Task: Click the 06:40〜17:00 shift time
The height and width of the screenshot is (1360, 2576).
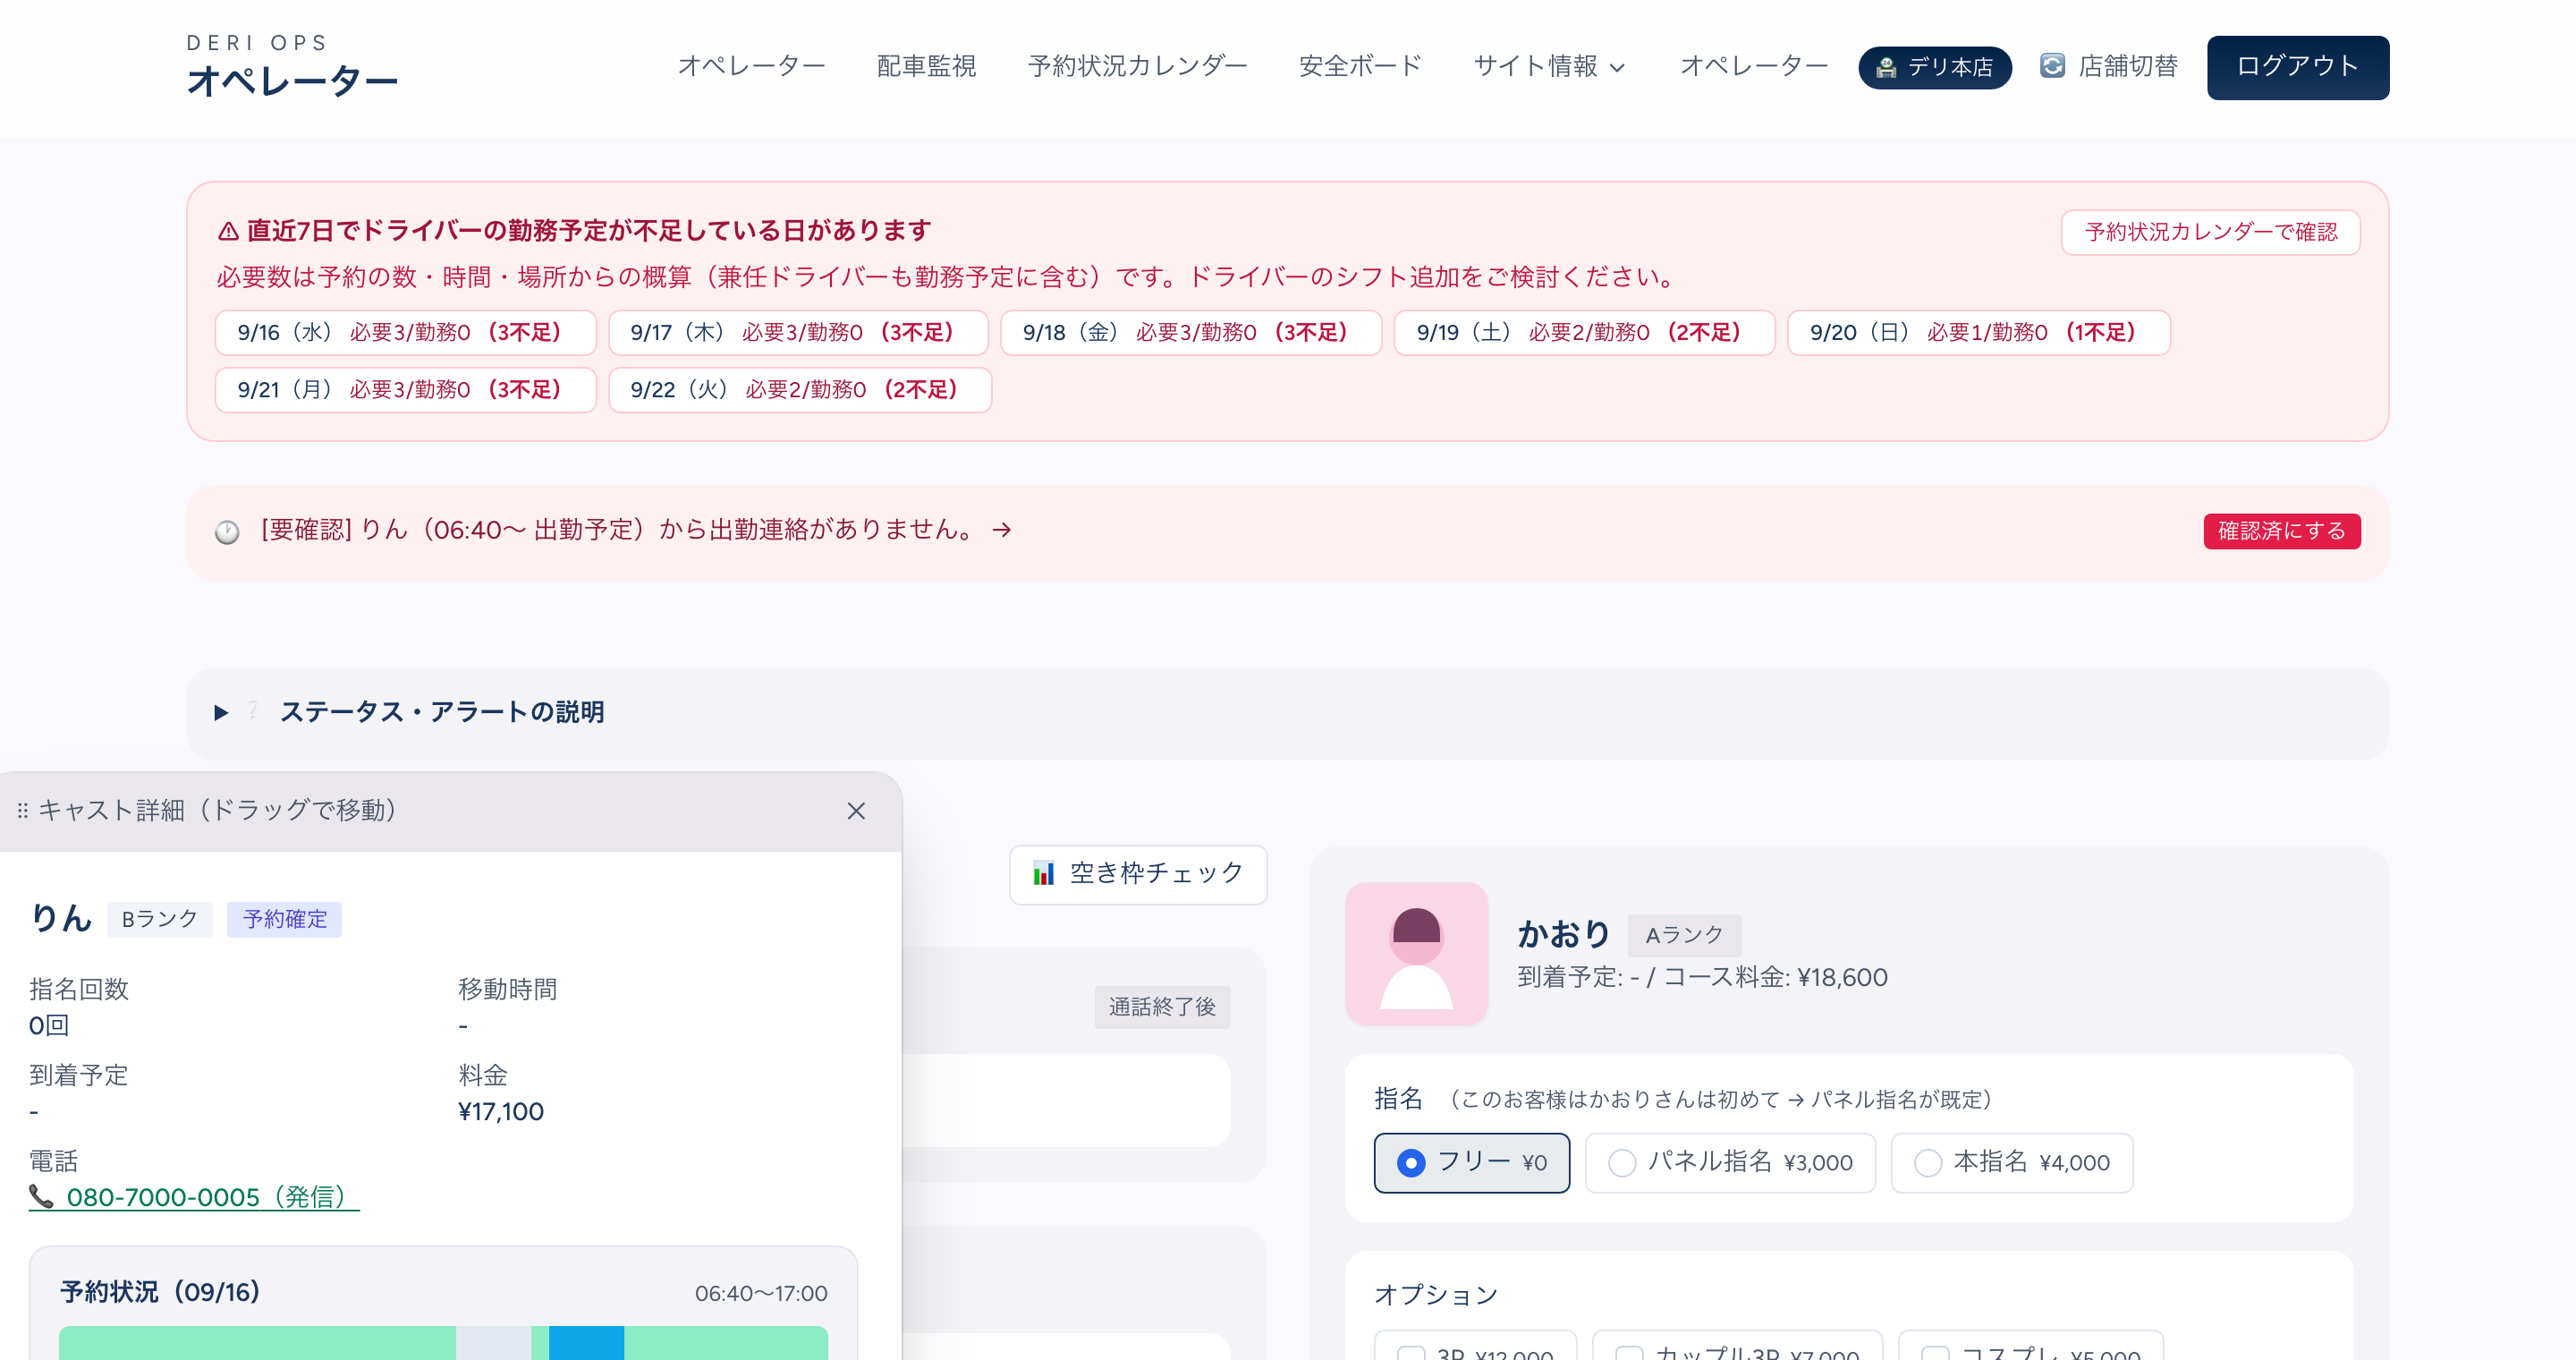Action: pos(761,1293)
